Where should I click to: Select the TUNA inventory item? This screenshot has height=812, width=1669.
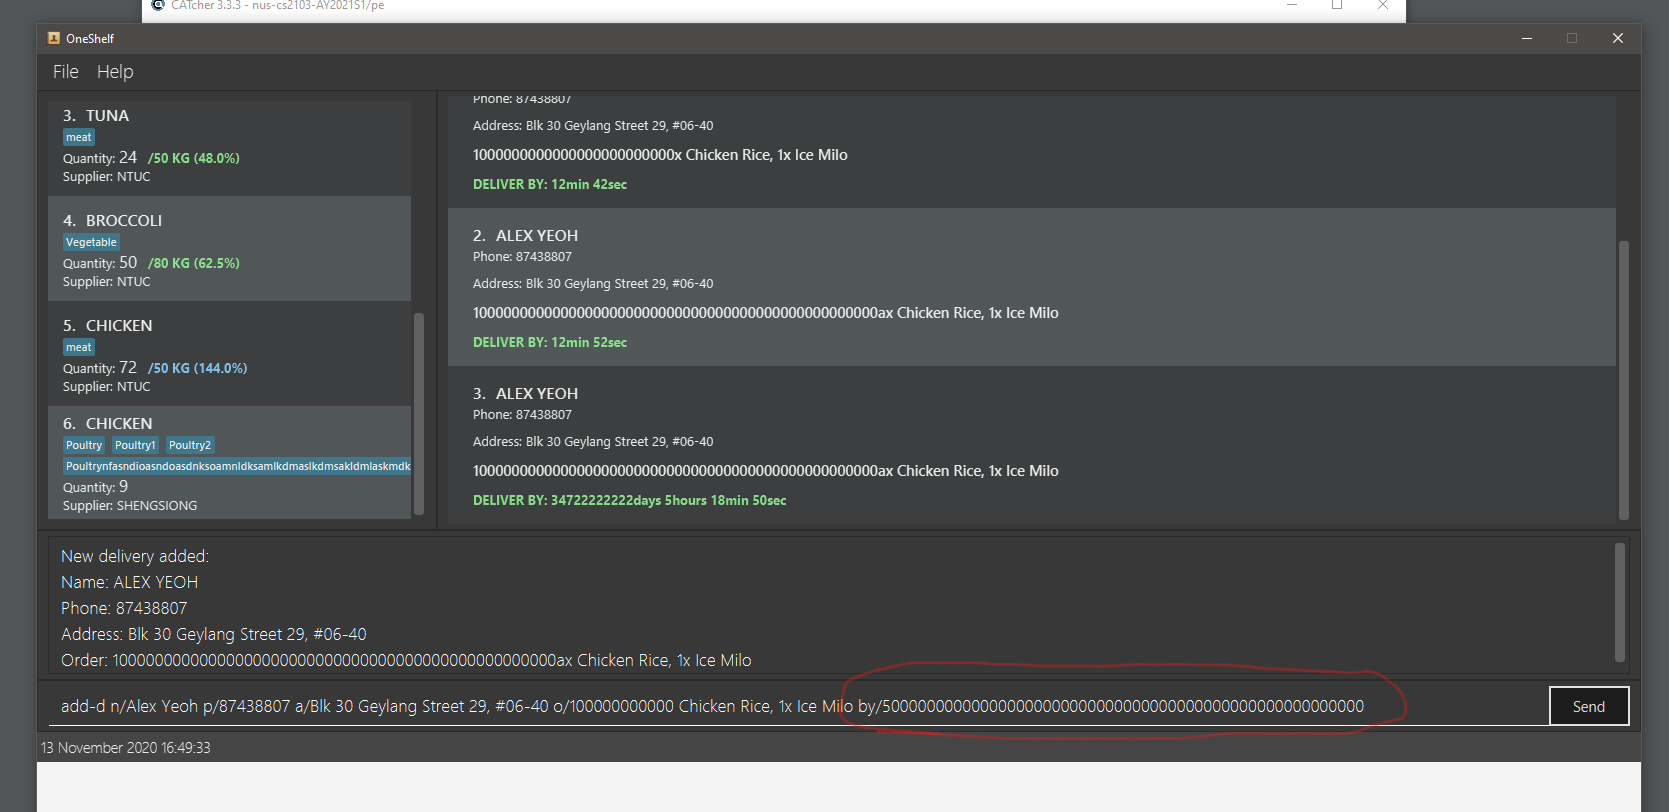[229, 146]
